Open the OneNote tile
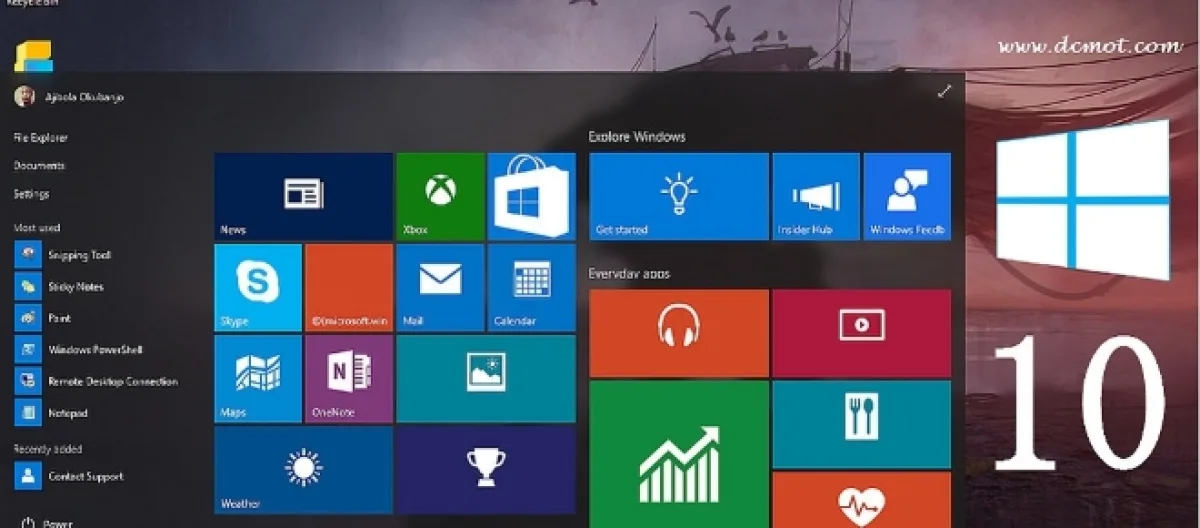 coord(348,378)
